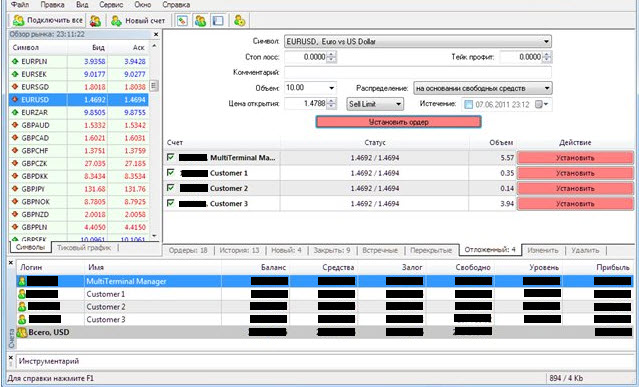The height and width of the screenshot is (387, 639).
Task: Open the Объем 10.00 volume dropdown
Action: coord(331,88)
